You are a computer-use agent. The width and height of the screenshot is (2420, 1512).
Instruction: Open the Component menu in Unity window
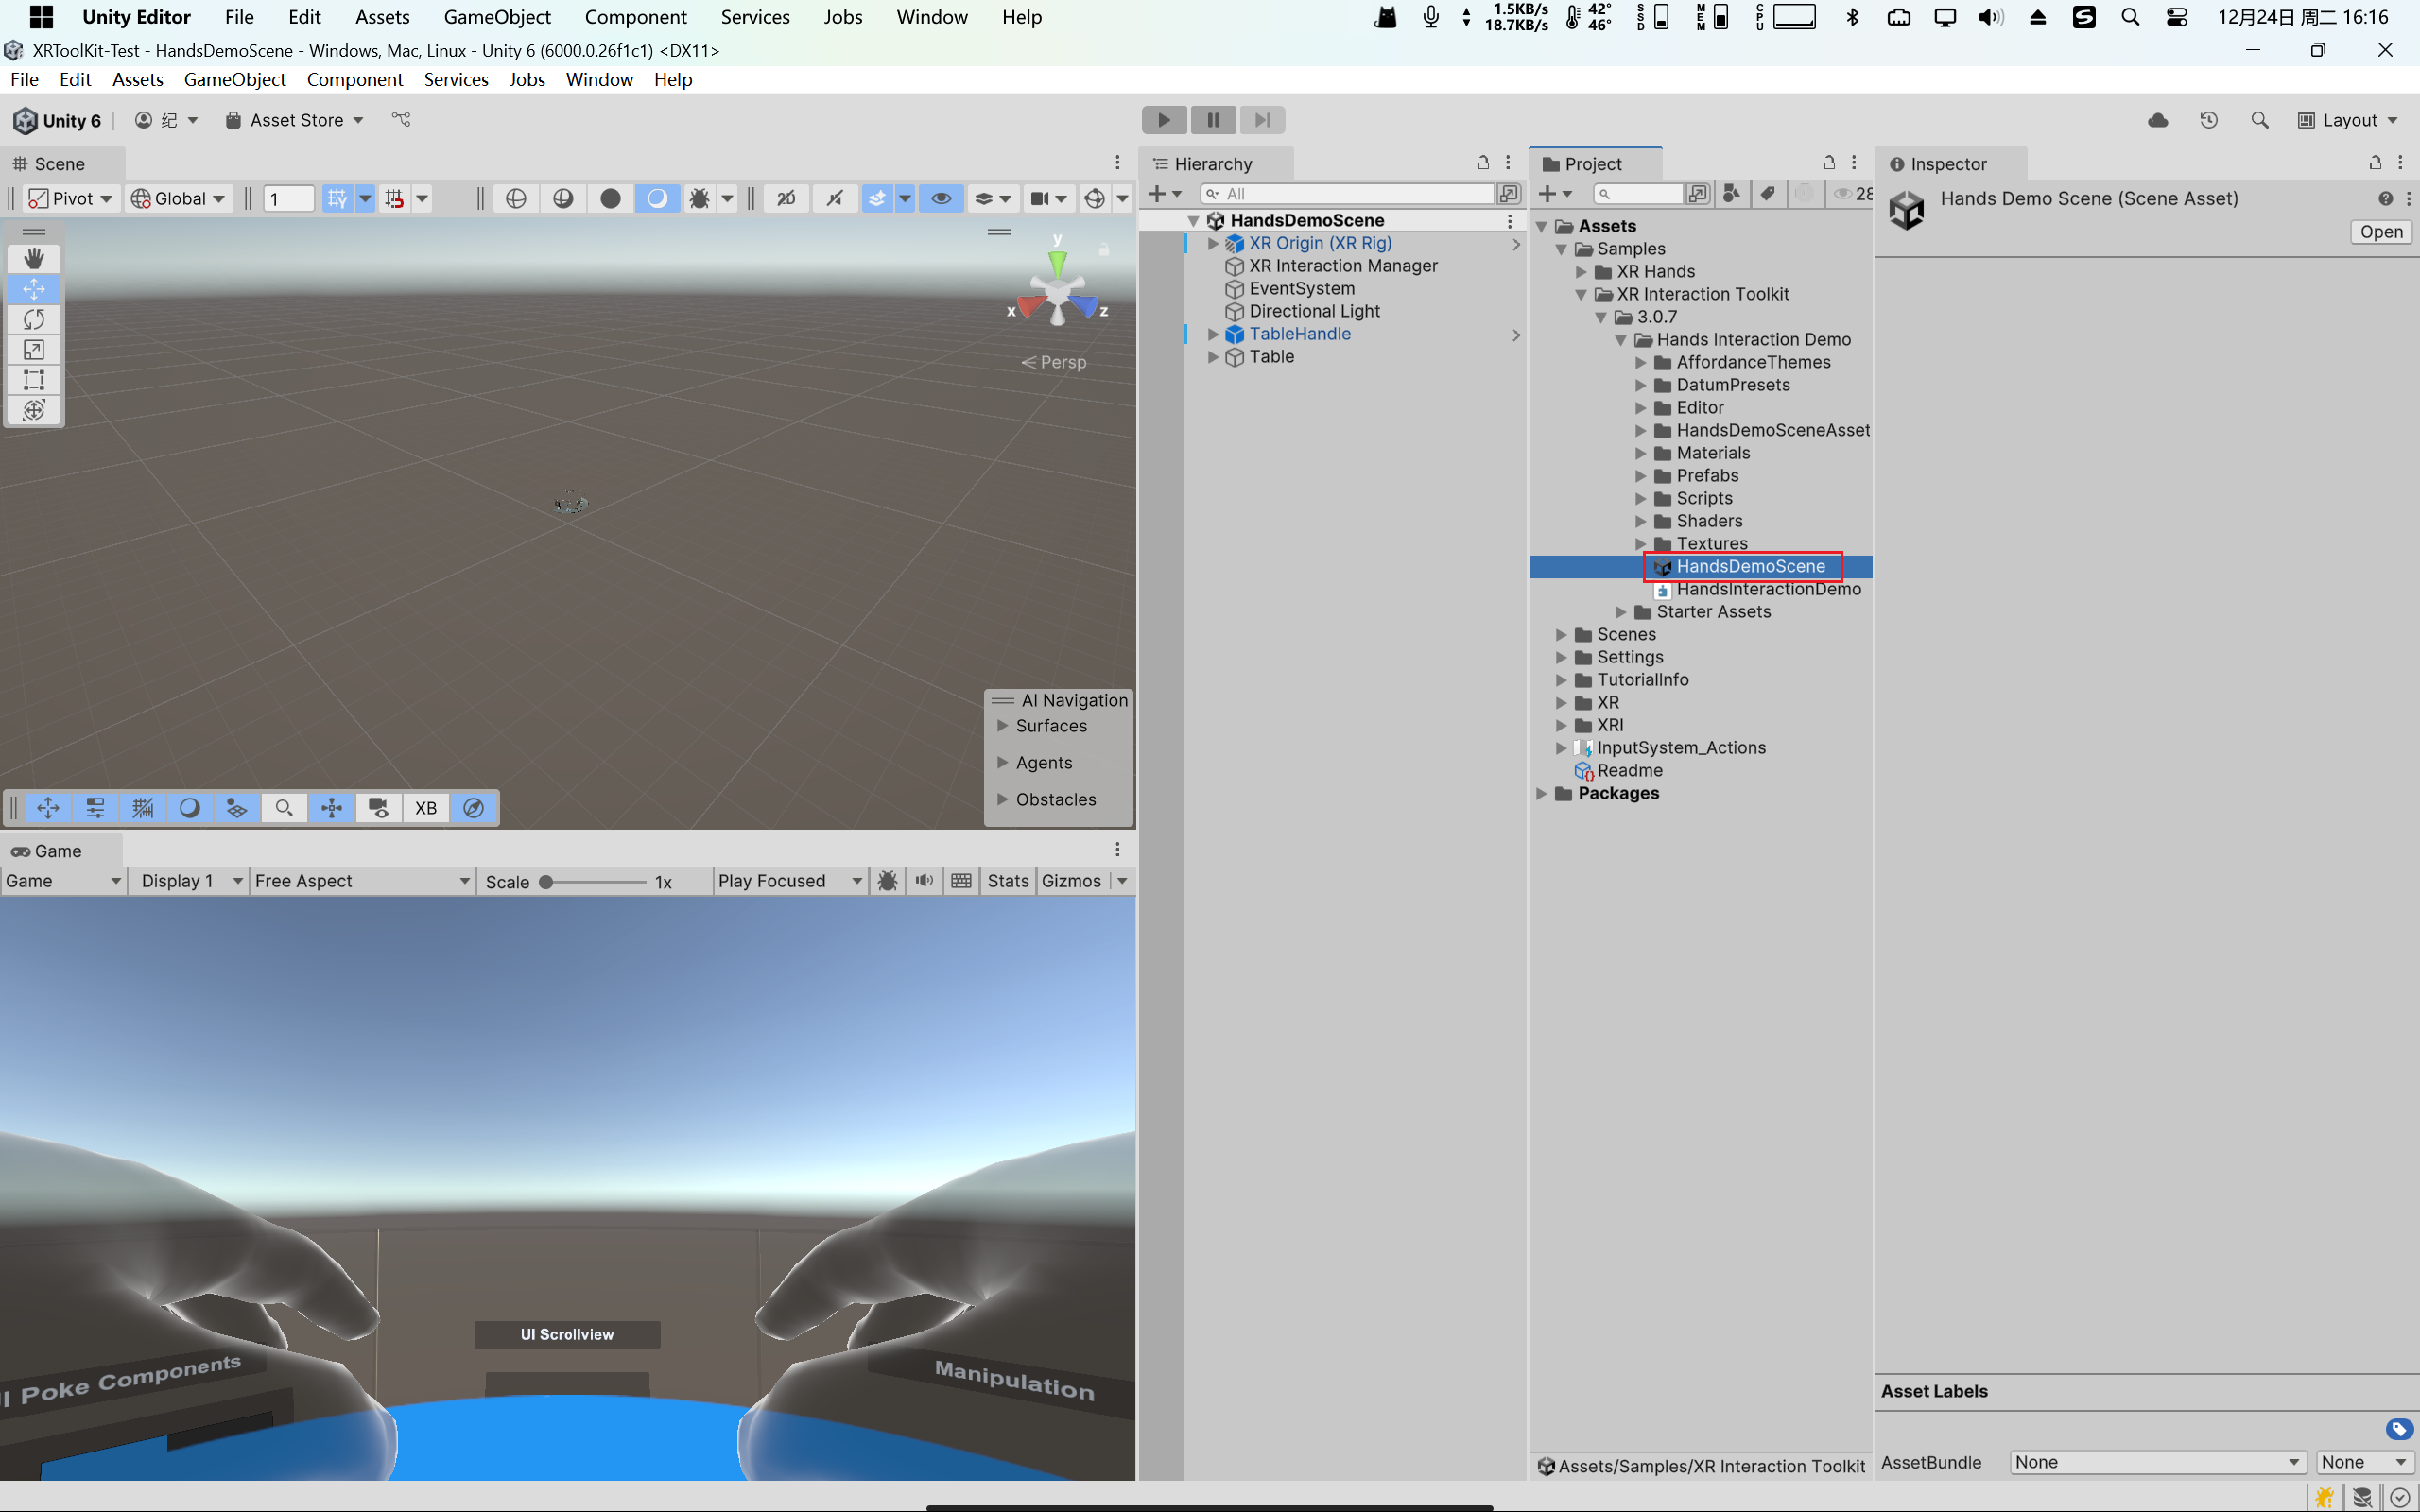coord(355,79)
